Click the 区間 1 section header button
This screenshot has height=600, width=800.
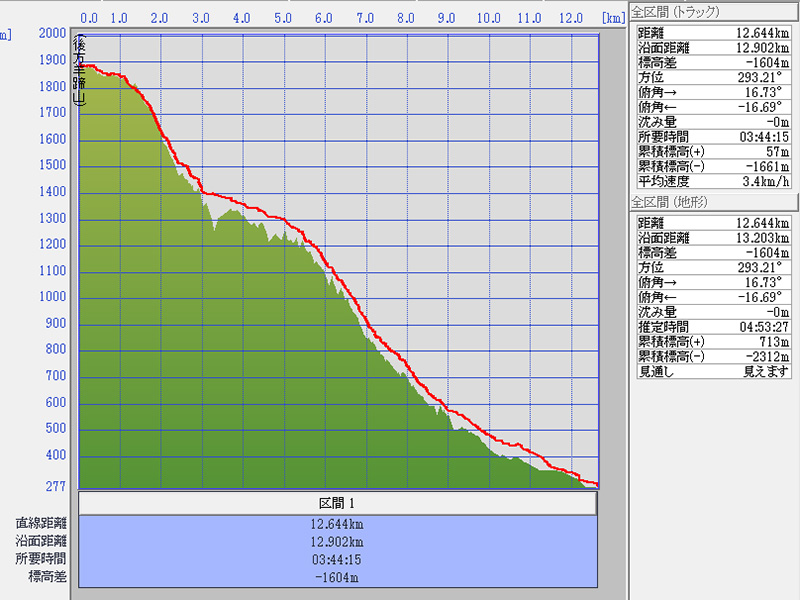337,503
